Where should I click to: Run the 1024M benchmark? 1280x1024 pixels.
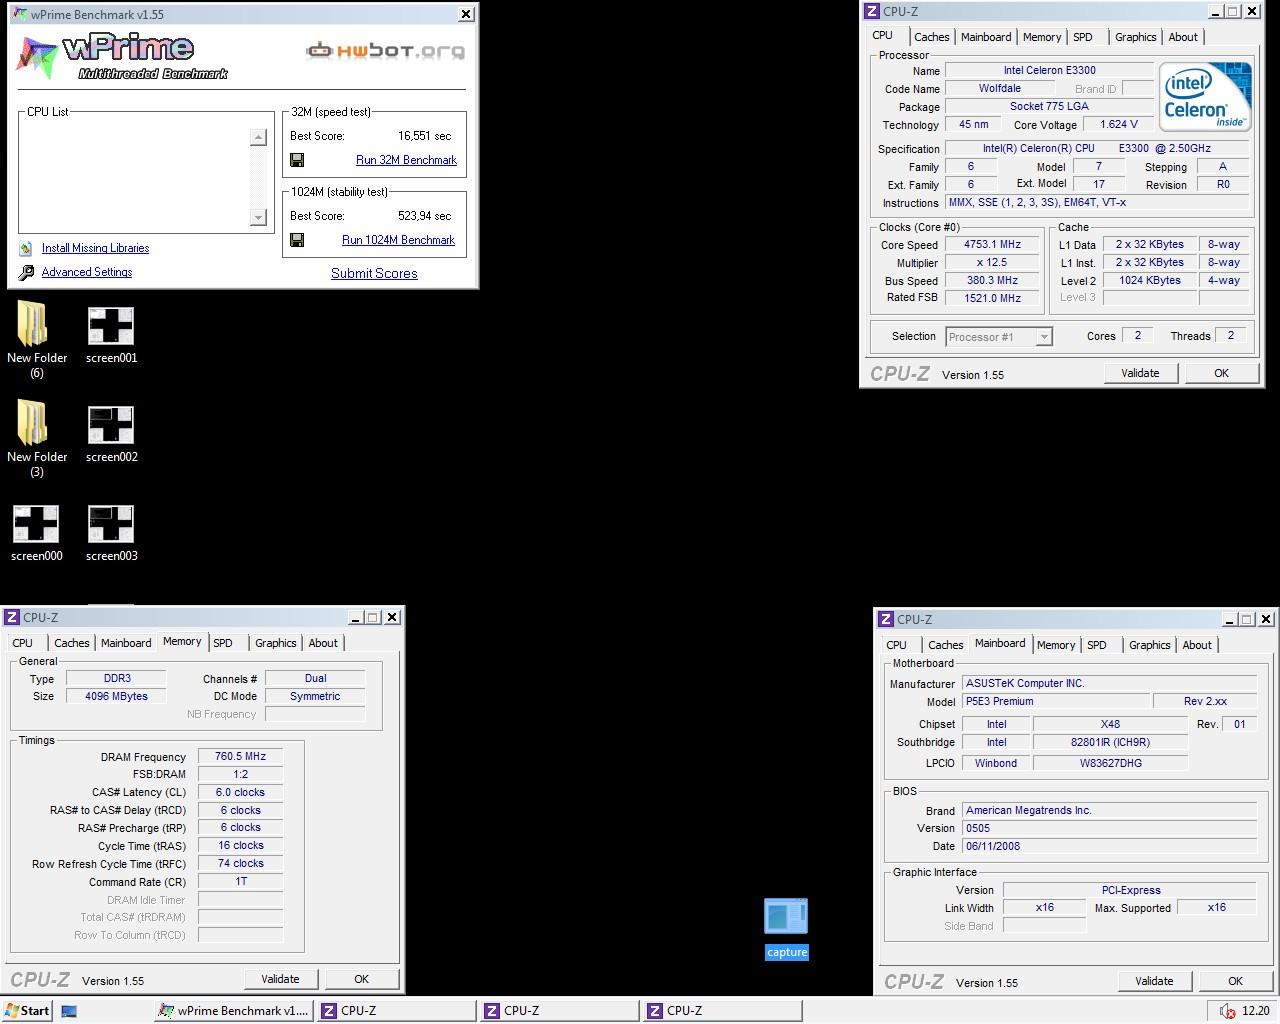(x=398, y=240)
